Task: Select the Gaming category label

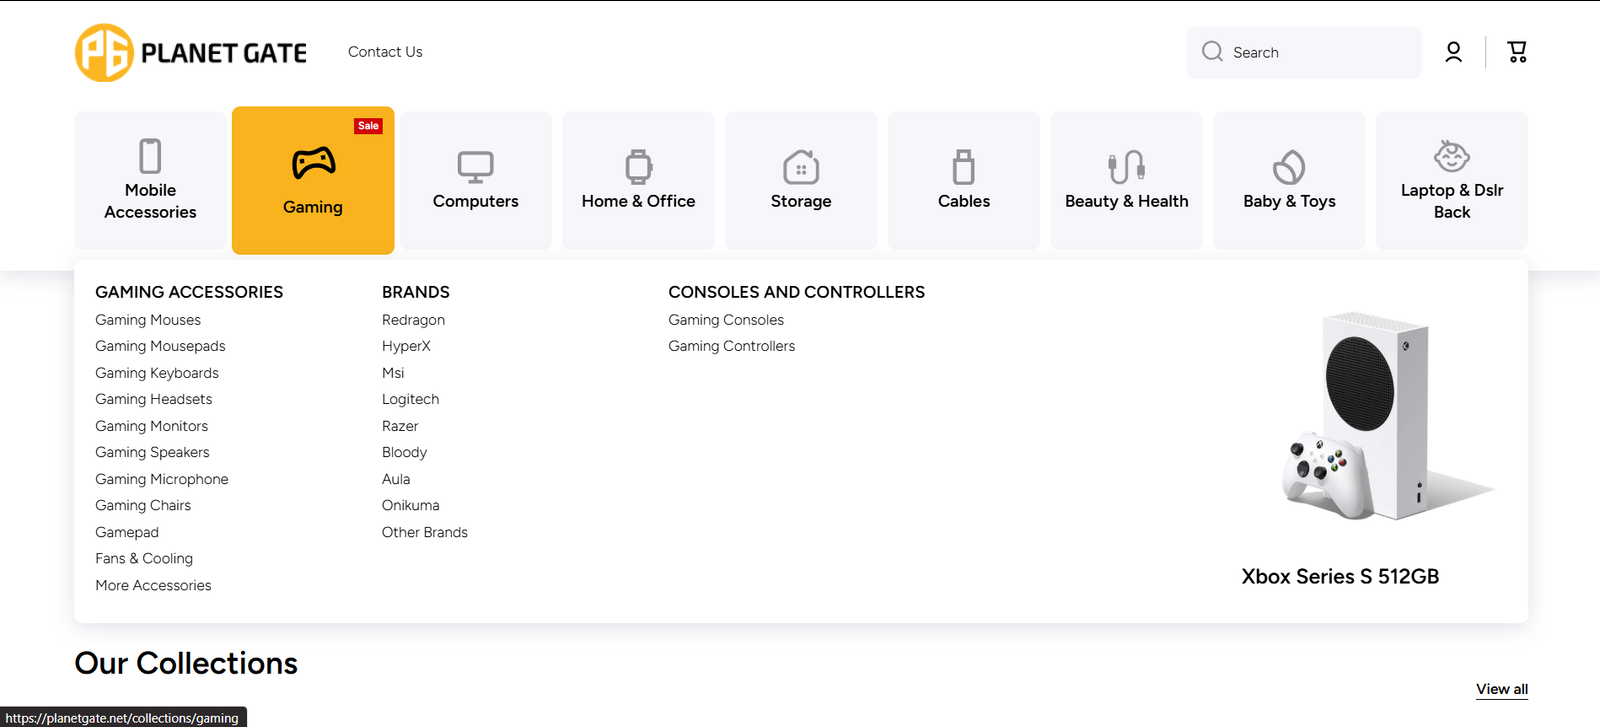Action: click(313, 207)
